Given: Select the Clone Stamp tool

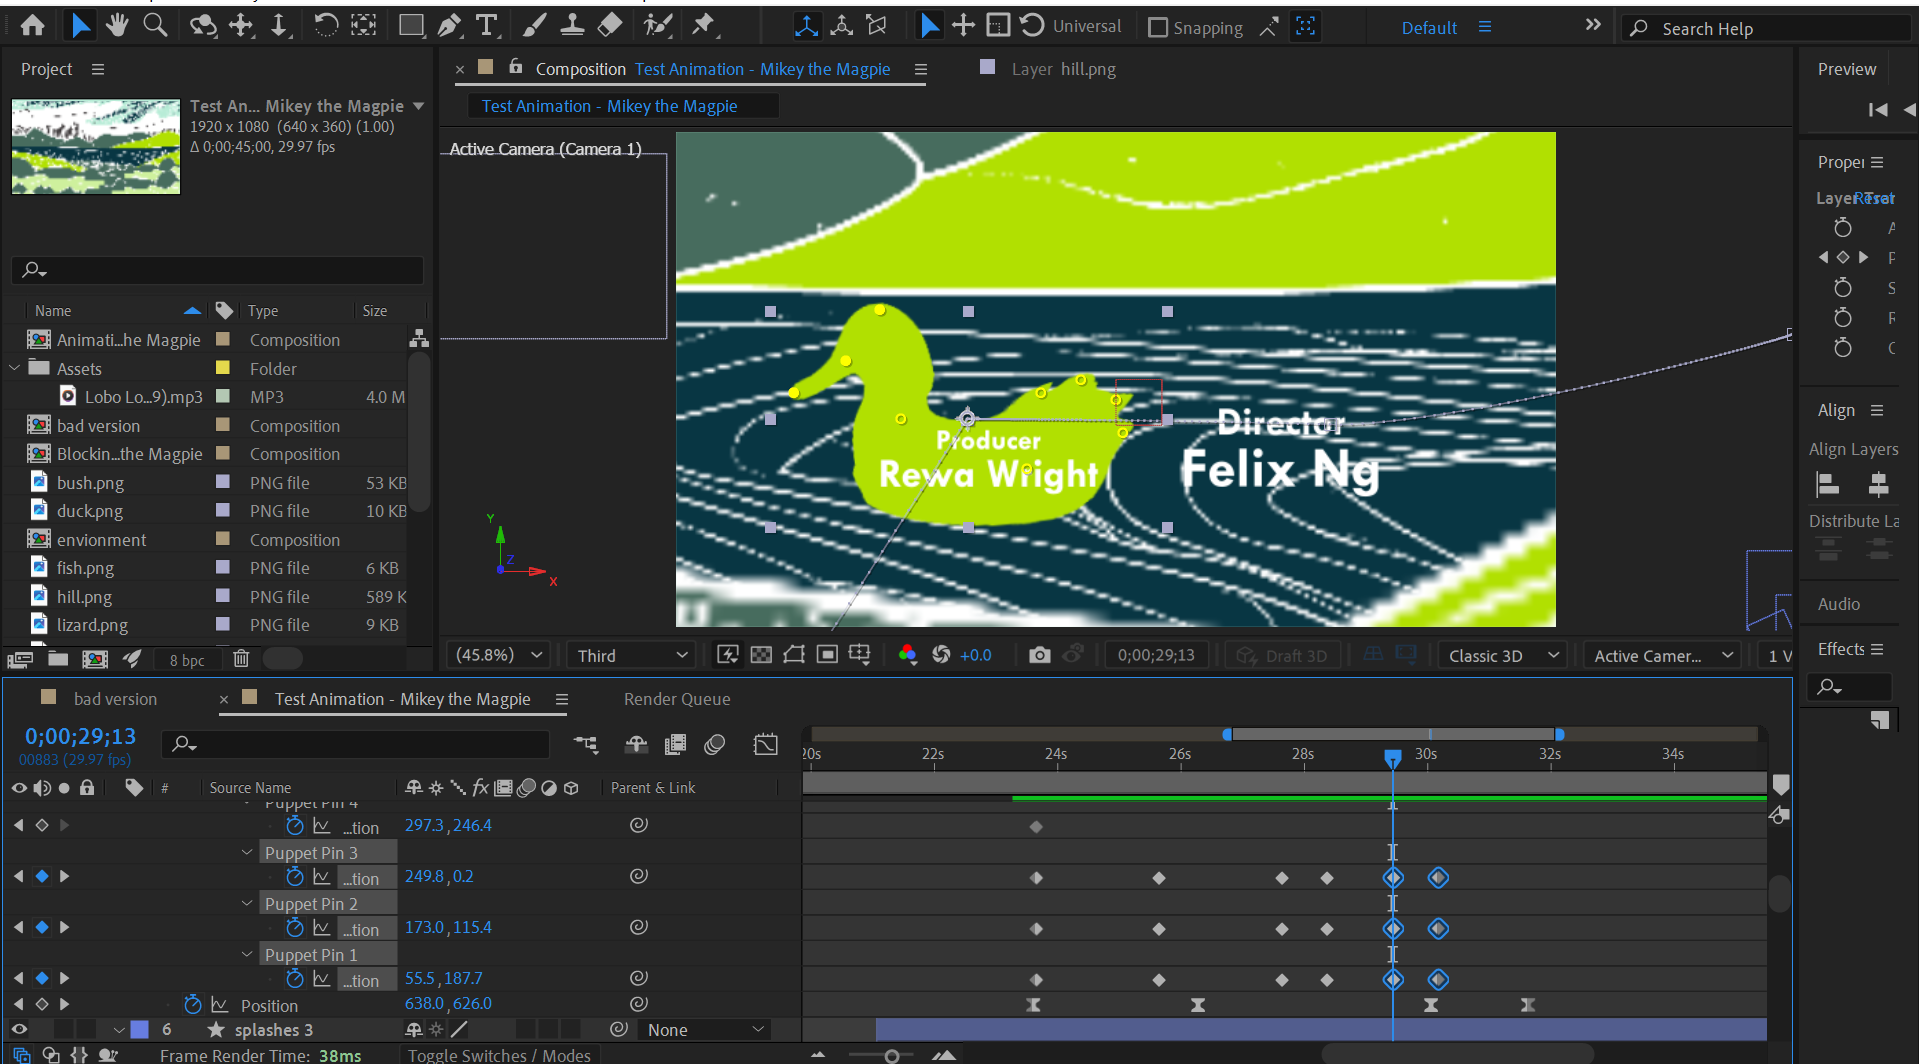Looking at the screenshot, I should tap(572, 26).
